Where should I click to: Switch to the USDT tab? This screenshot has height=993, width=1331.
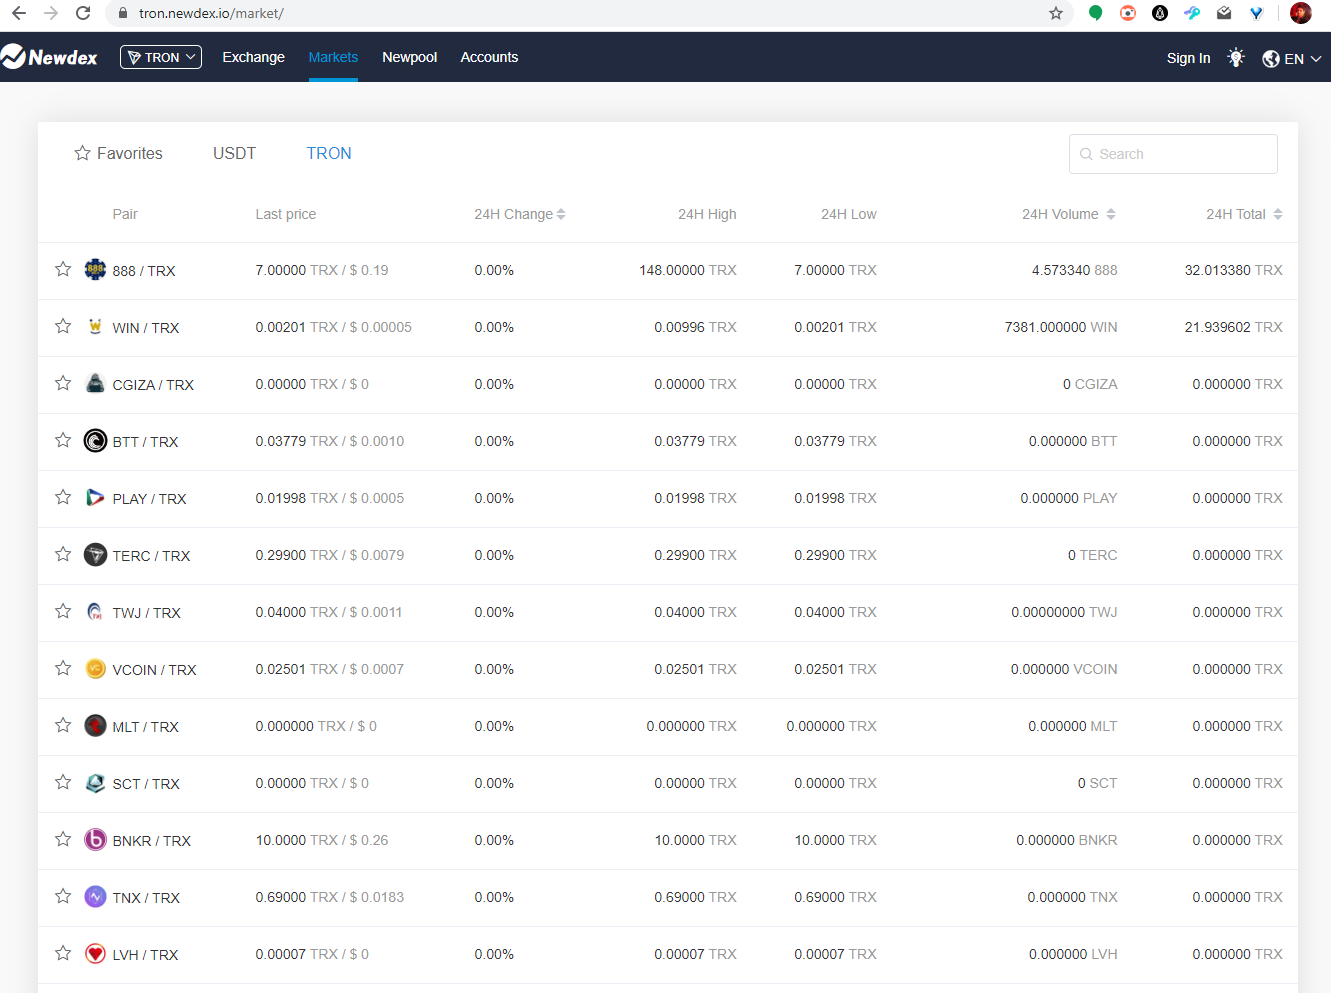(x=234, y=153)
